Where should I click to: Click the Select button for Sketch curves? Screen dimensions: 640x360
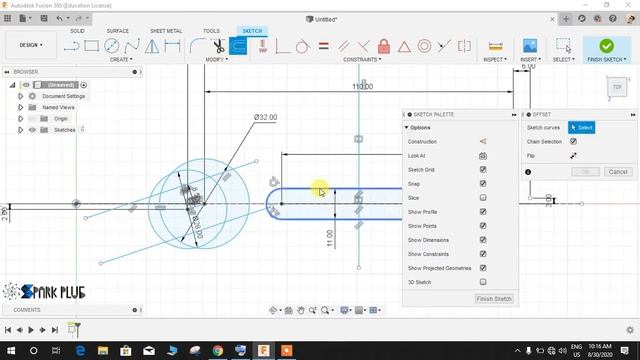(x=581, y=128)
